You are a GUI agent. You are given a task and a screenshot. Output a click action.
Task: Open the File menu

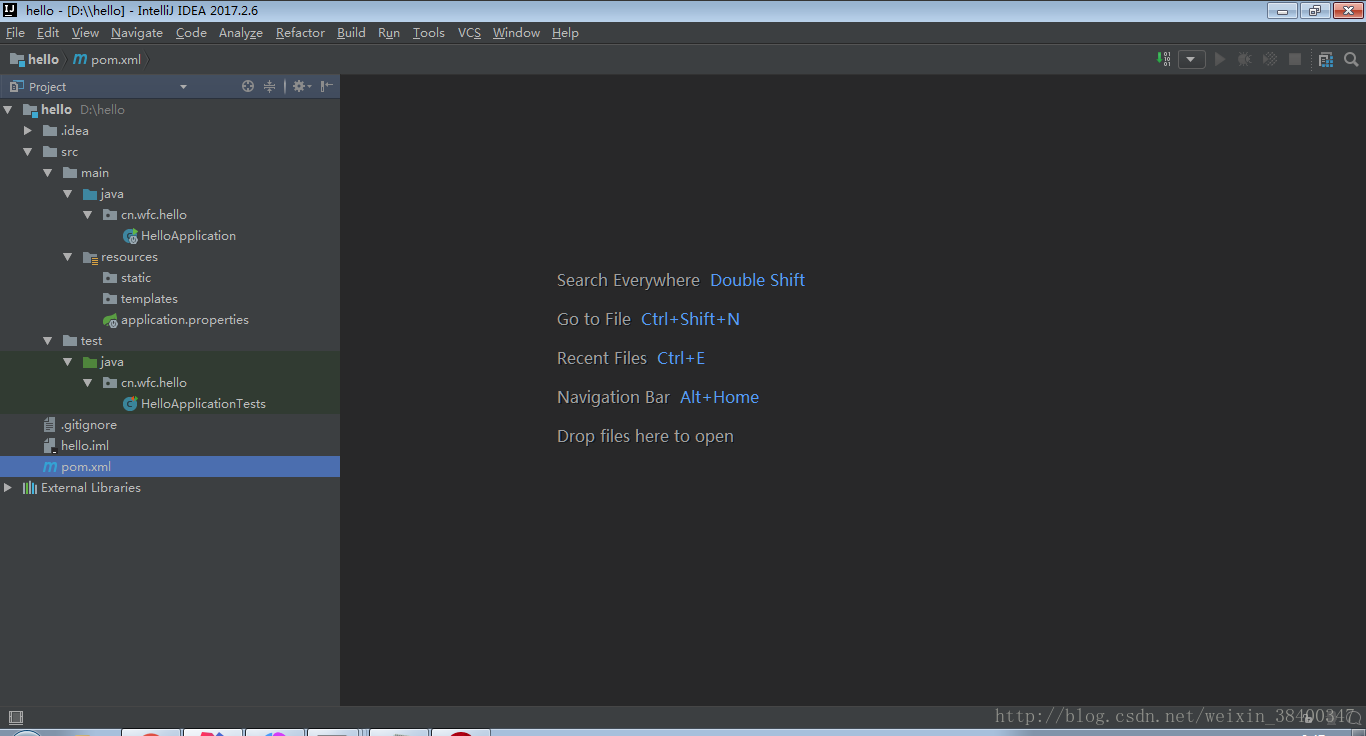click(15, 33)
